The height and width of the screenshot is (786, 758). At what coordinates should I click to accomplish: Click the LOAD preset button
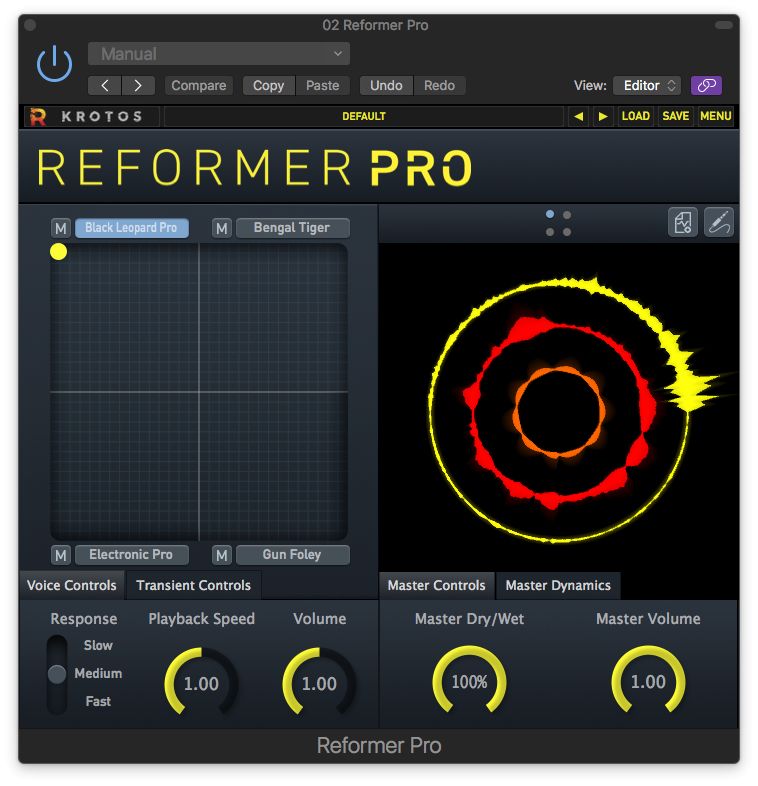(x=636, y=116)
